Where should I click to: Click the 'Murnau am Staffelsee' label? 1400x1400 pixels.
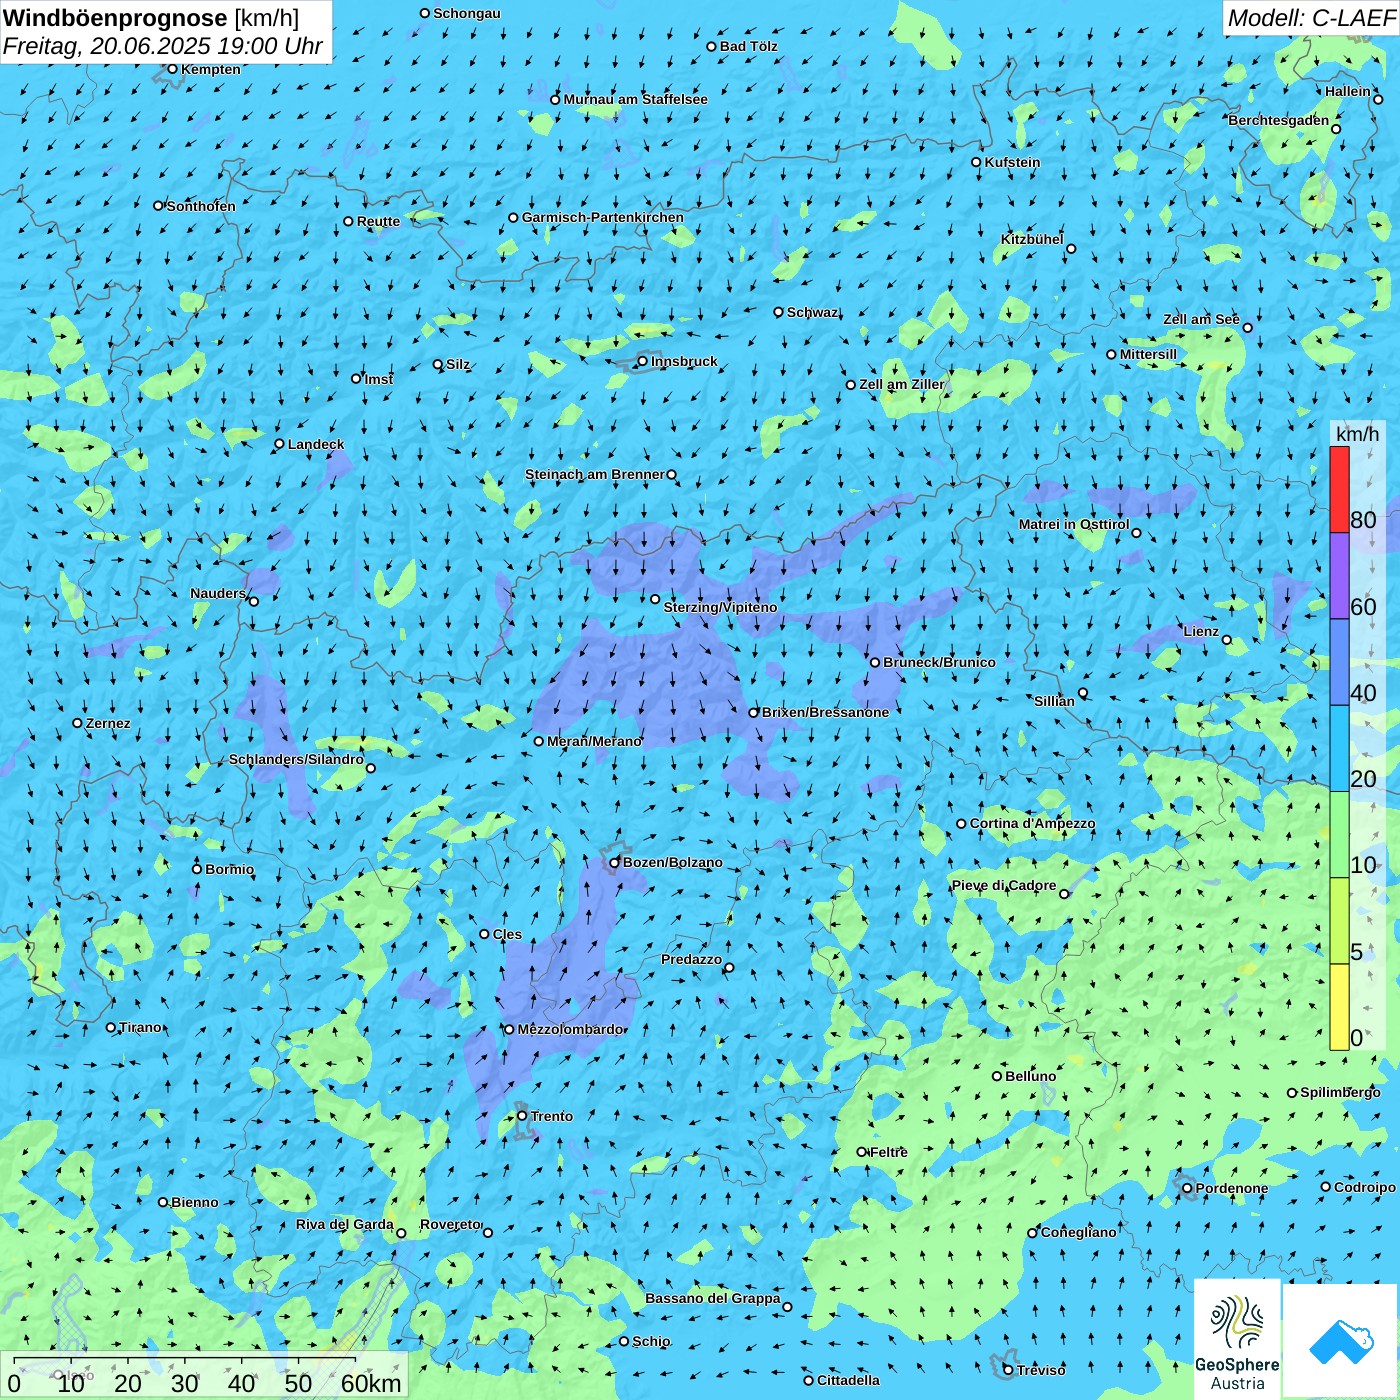tap(636, 99)
